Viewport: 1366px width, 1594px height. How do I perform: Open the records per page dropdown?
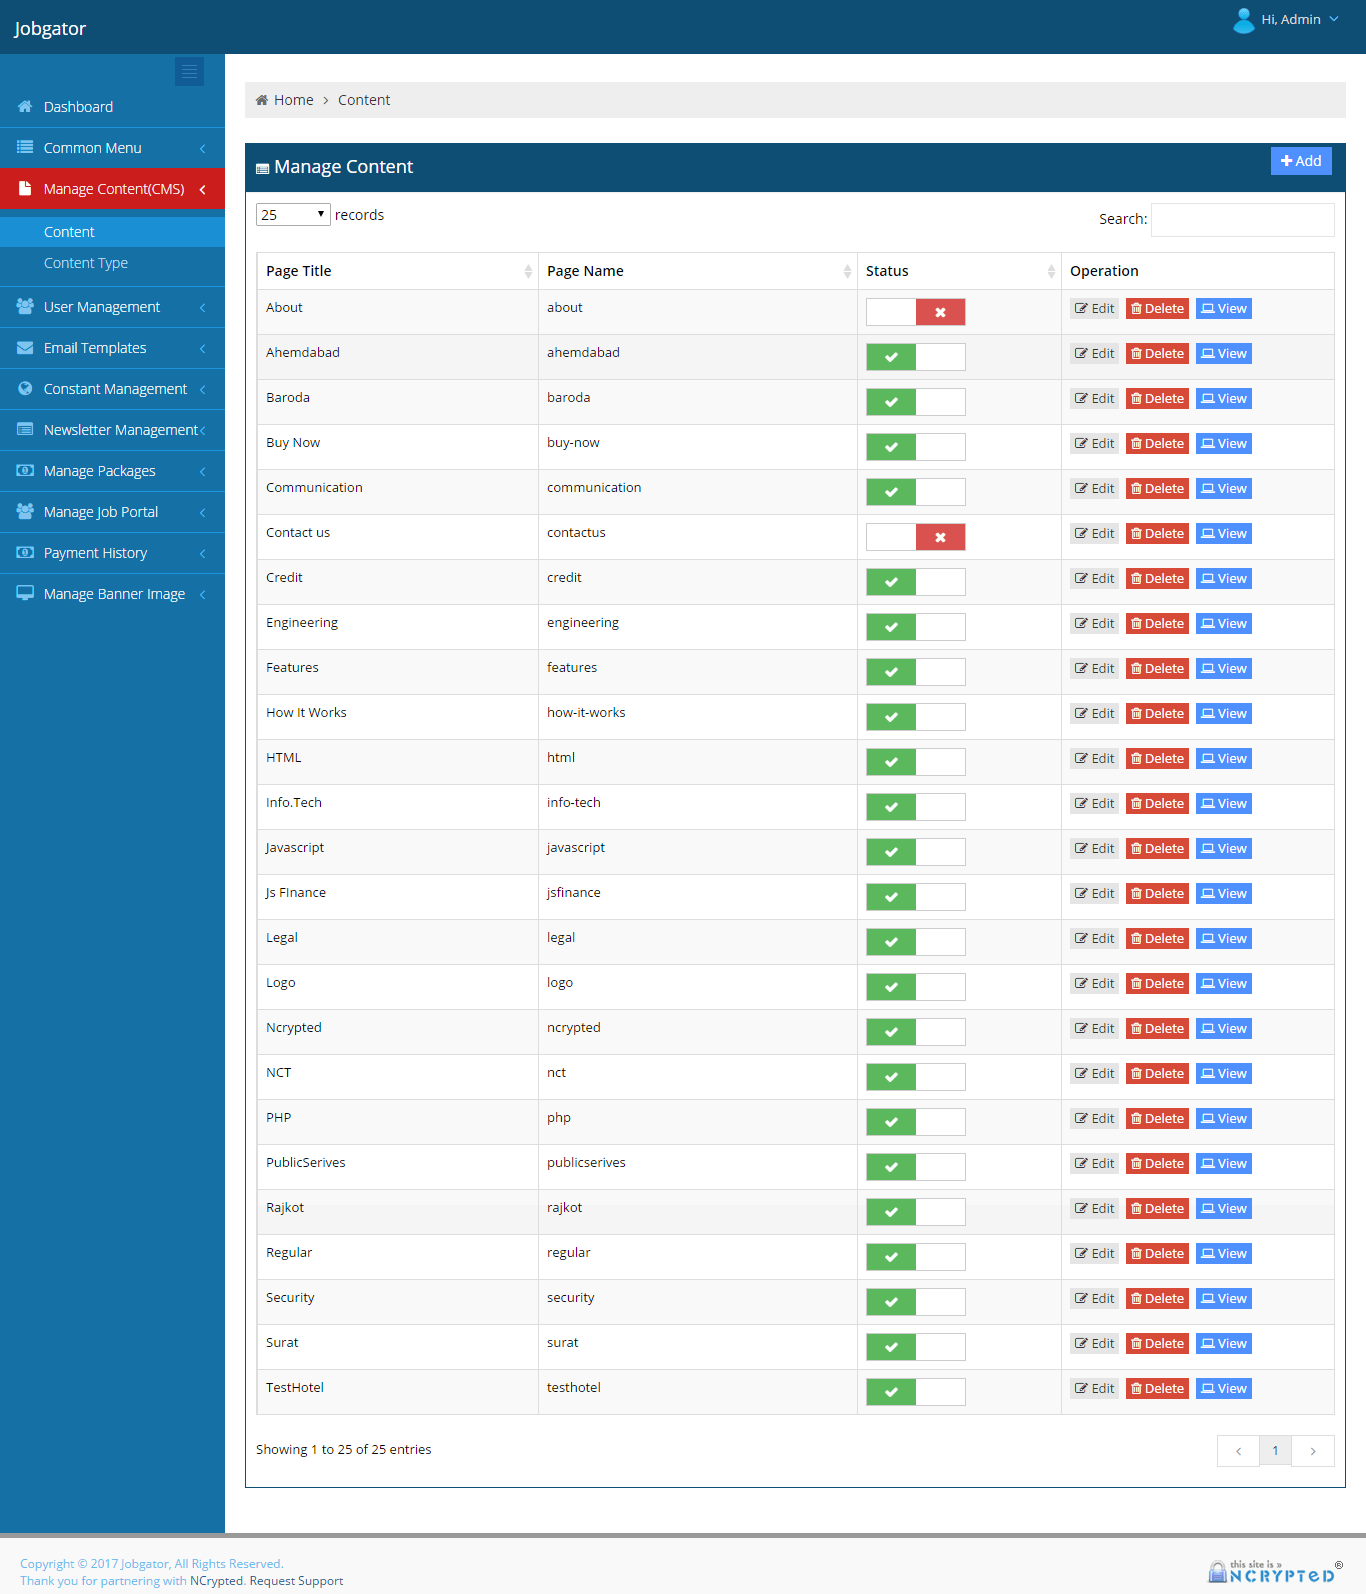(293, 215)
